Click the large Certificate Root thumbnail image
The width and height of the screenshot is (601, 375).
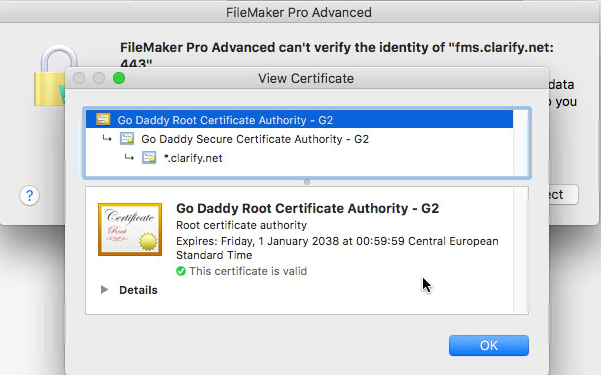pyautogui.click(x=130, y=229)
